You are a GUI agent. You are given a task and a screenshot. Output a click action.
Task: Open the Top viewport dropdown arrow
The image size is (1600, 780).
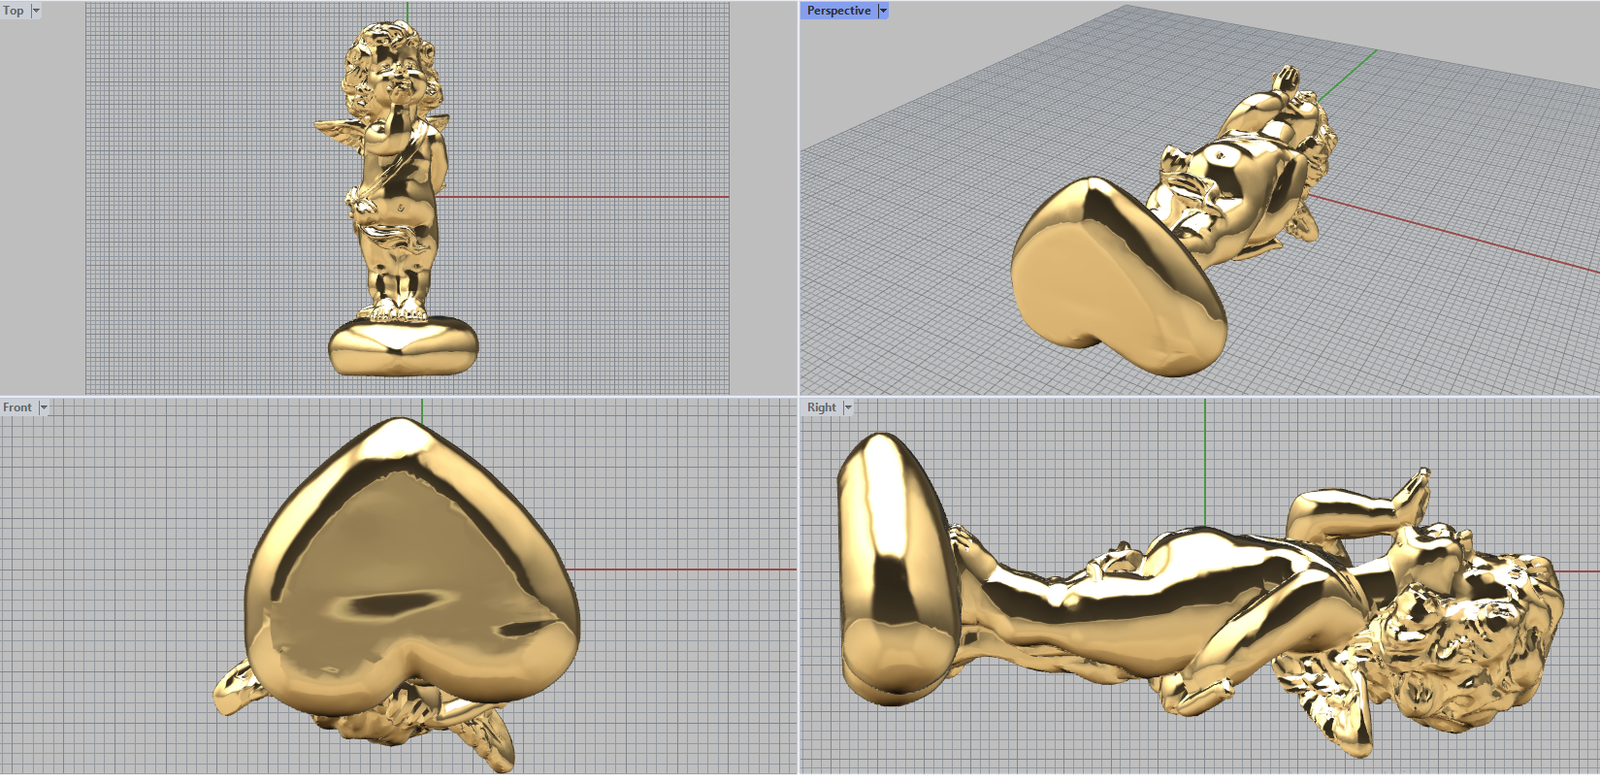pos(36,11)
